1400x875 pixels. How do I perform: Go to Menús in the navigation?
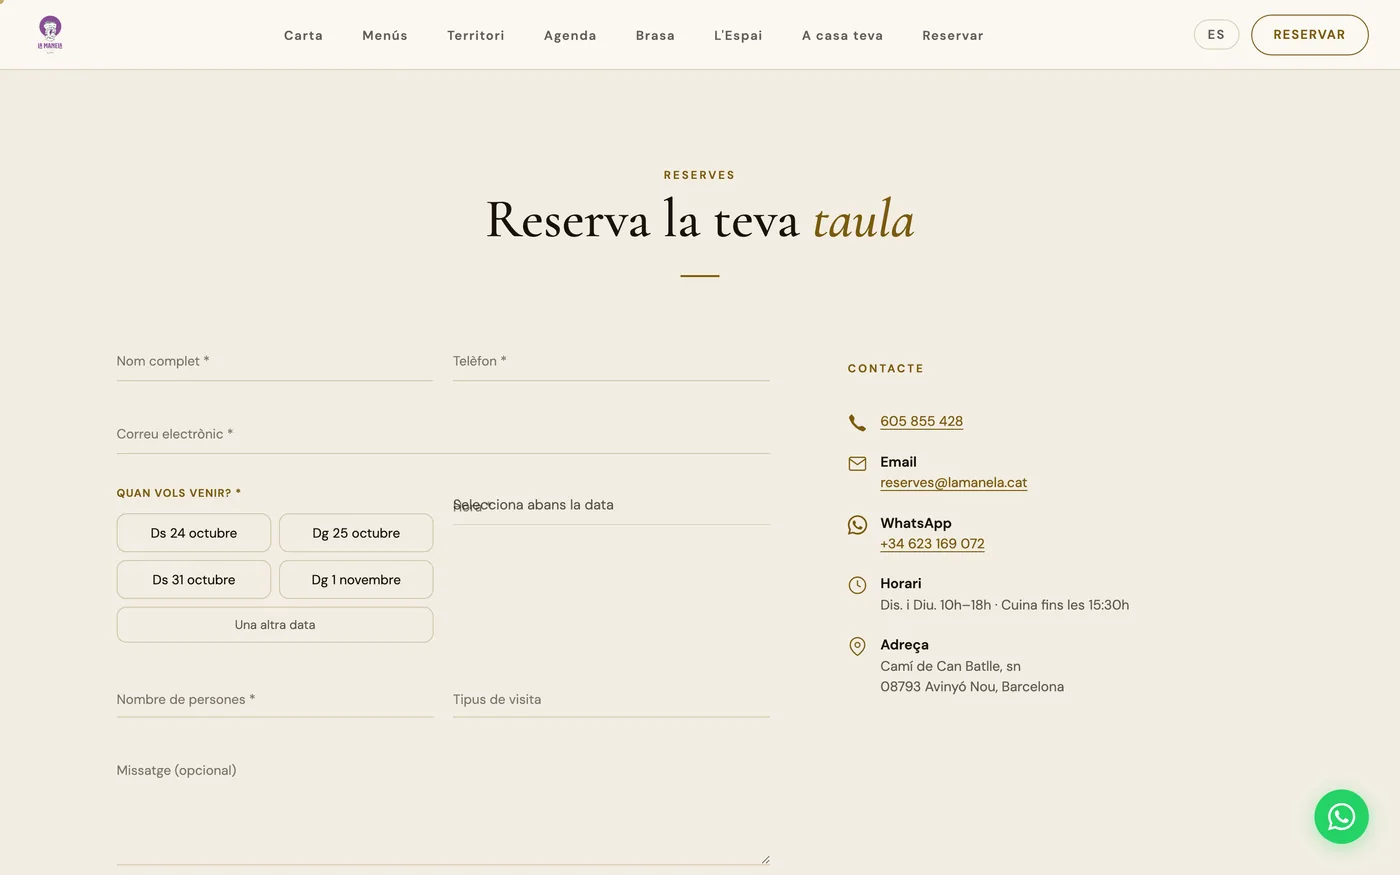[x=385, y=35]
